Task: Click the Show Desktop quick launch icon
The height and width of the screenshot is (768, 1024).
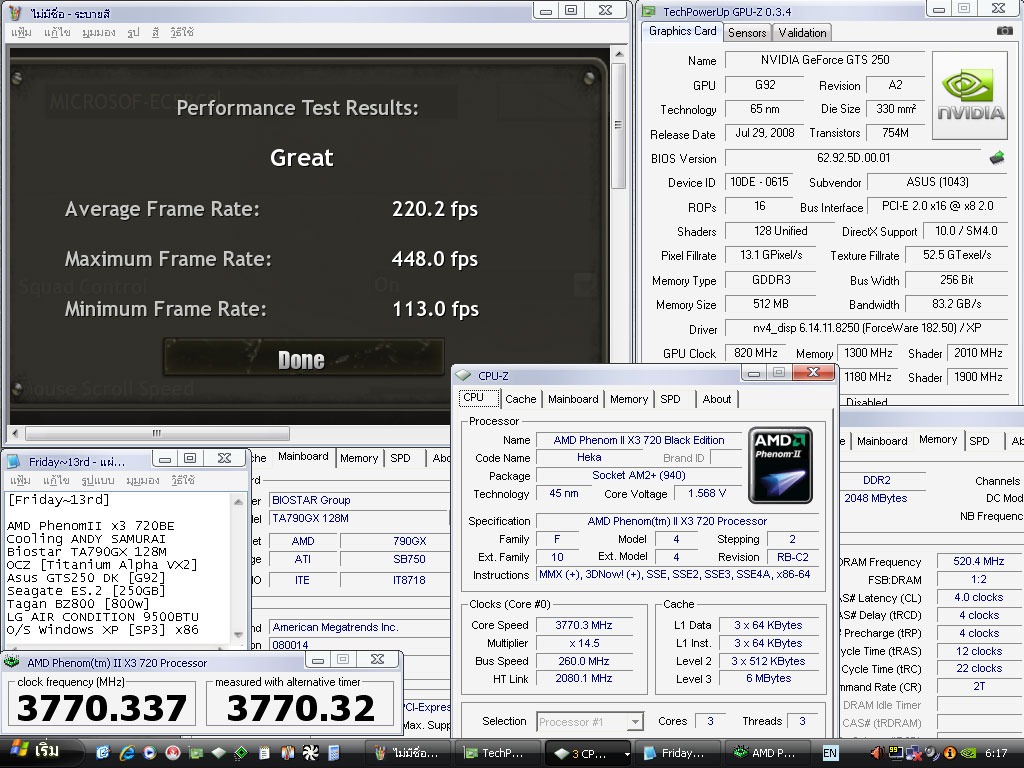Action: click(x=103, y=753)
